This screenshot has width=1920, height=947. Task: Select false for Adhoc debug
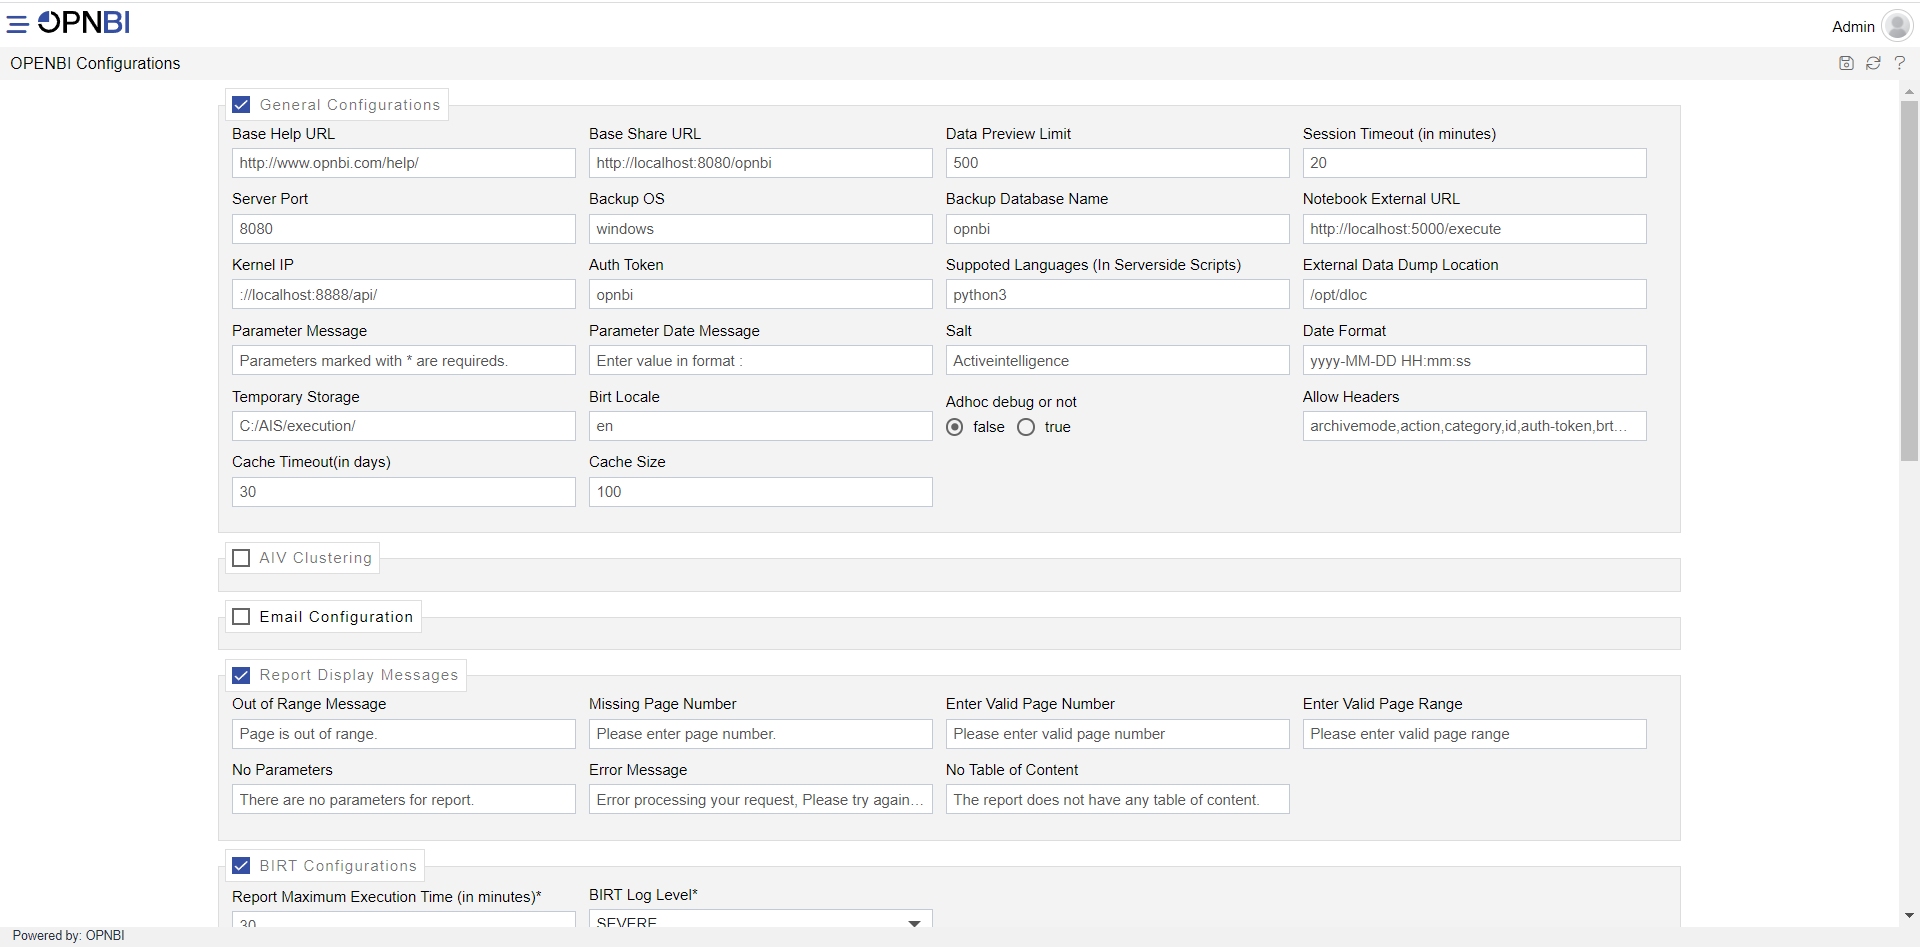click(x=955, y=427)
